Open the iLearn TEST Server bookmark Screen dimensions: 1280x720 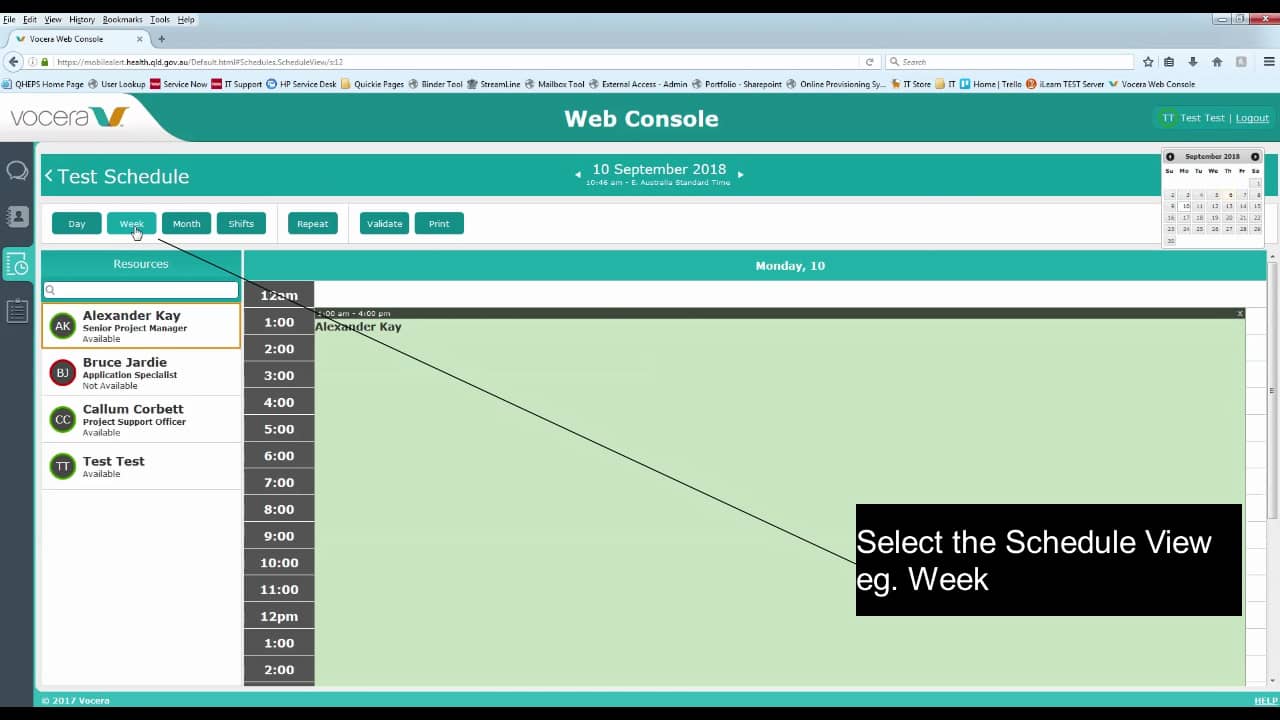point(1065,84)
